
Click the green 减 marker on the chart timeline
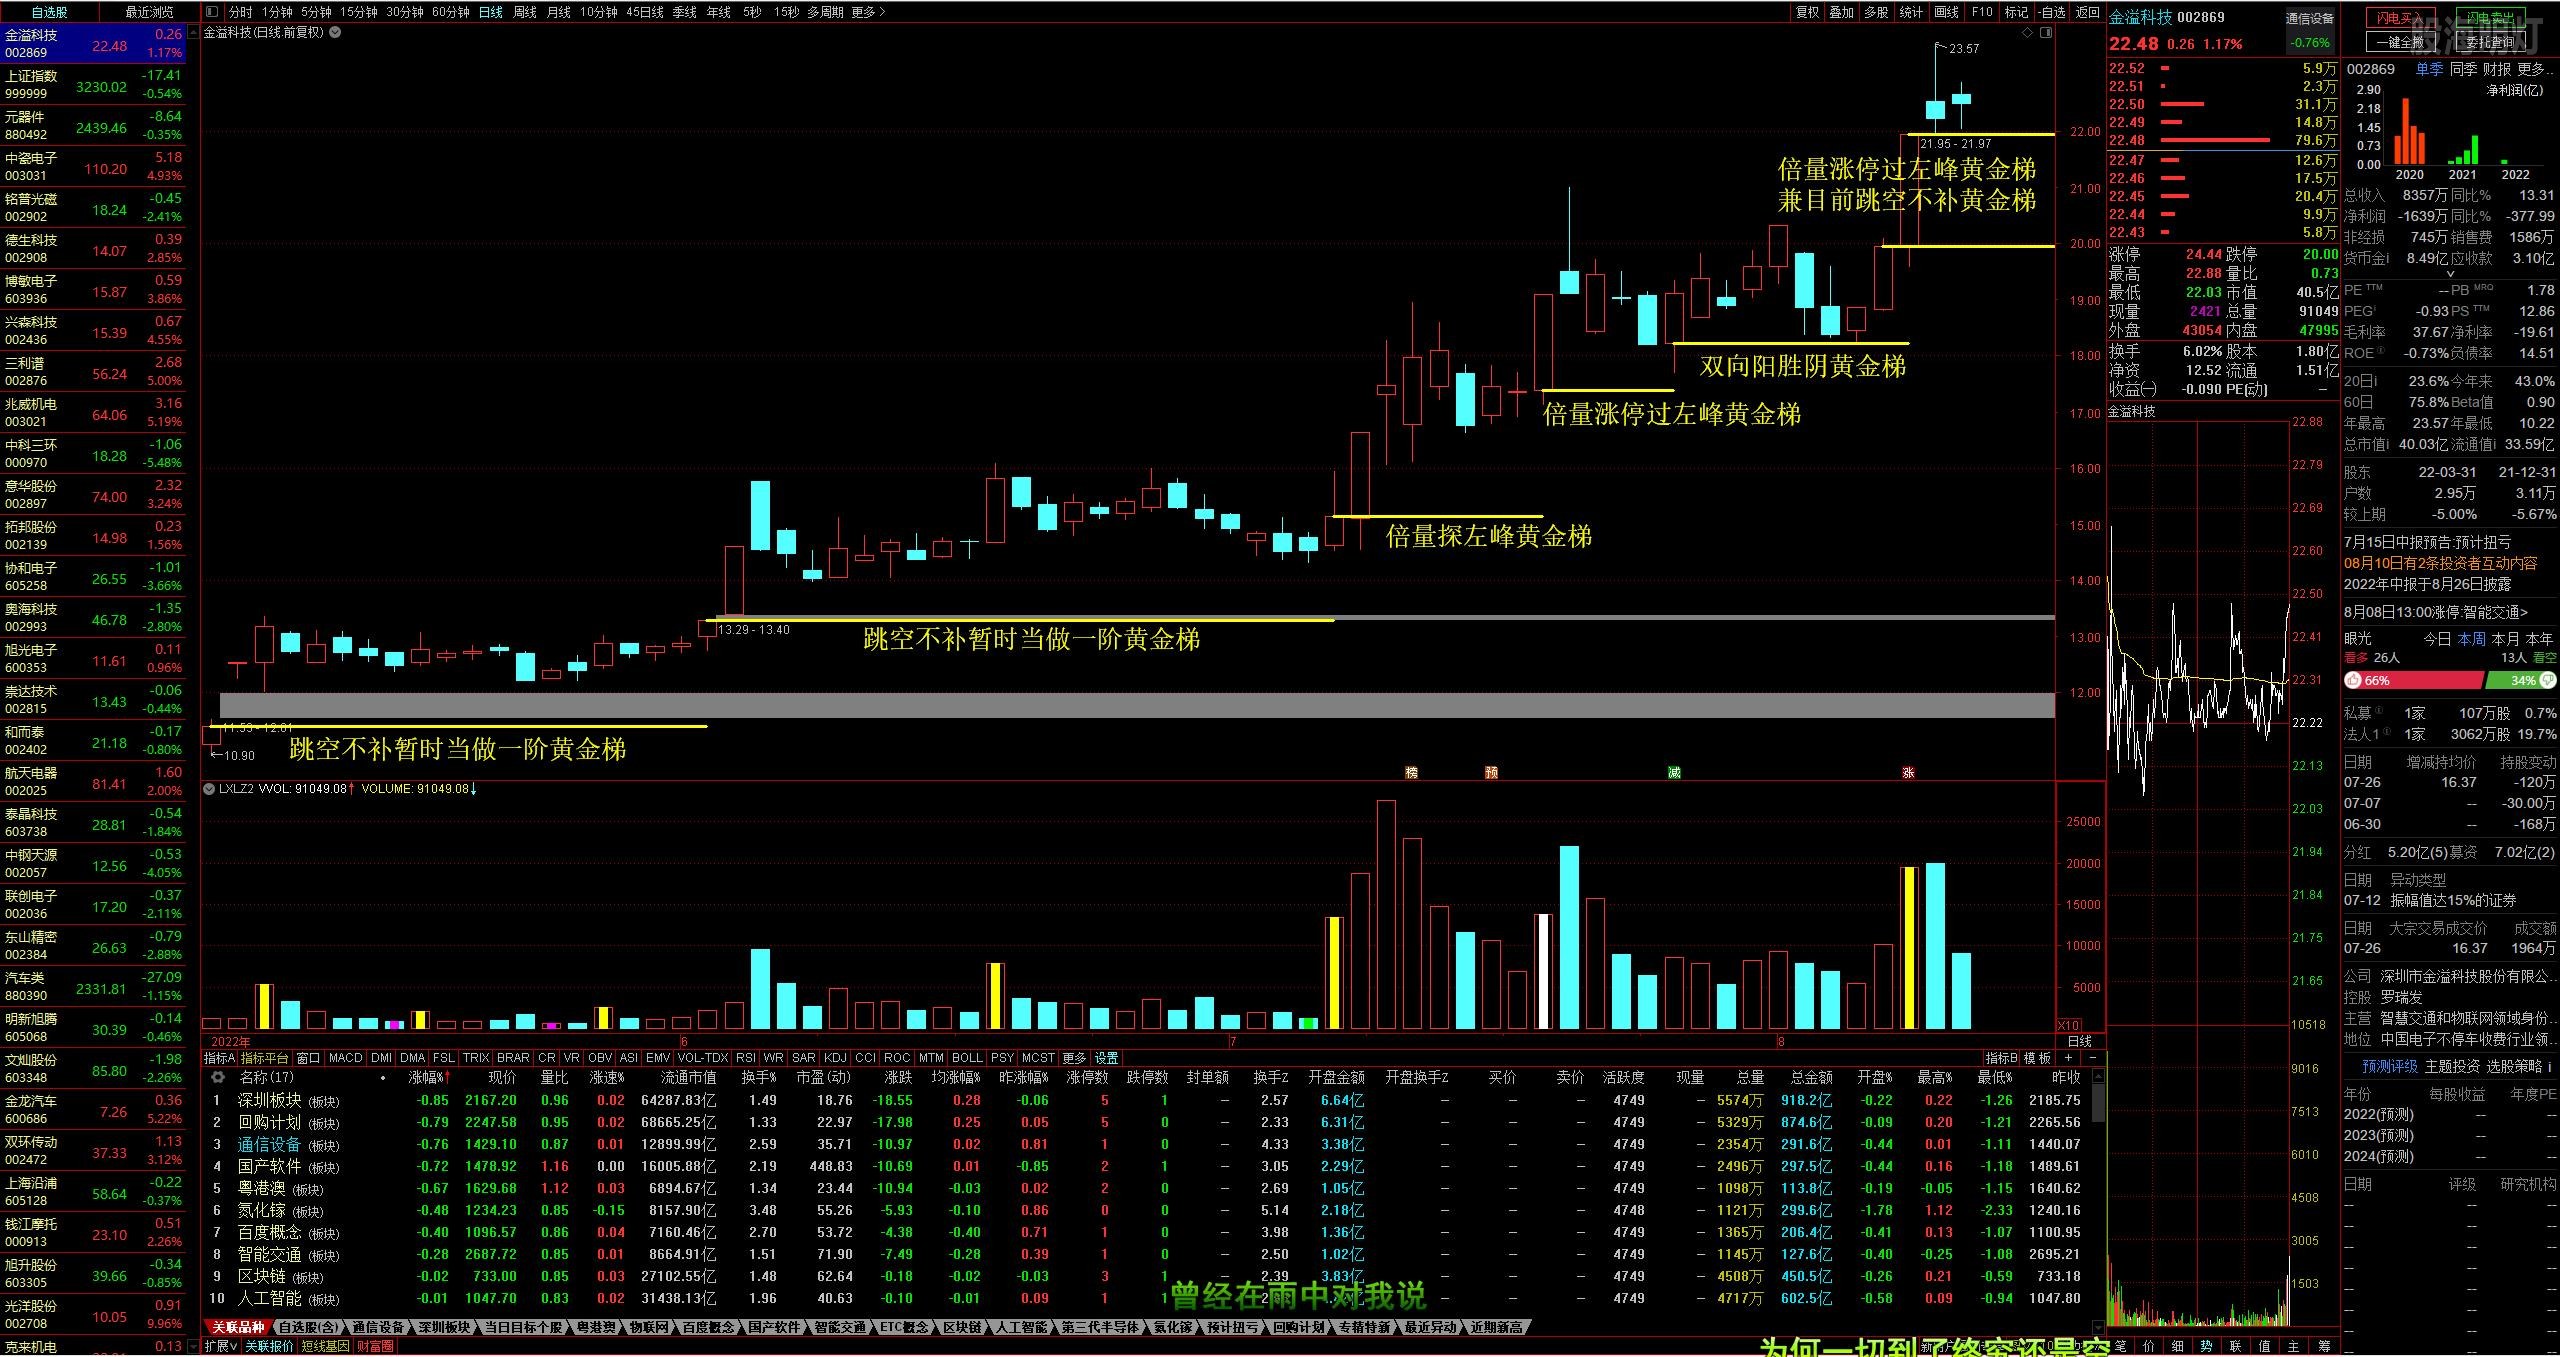(1674, 773)
